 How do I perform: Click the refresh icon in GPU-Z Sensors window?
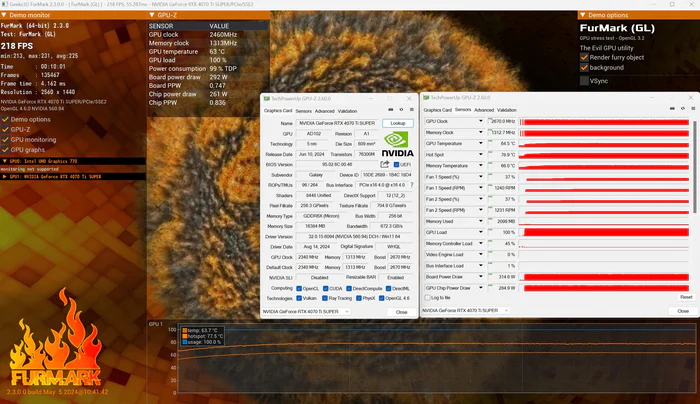(683, 108)
